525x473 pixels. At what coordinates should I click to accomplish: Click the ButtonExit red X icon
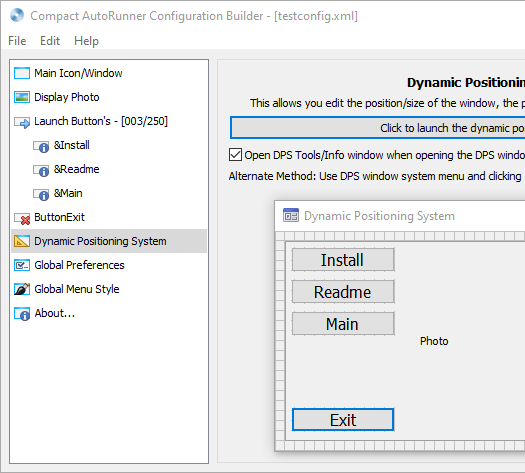pyautogui.click(x=22, y=218)
